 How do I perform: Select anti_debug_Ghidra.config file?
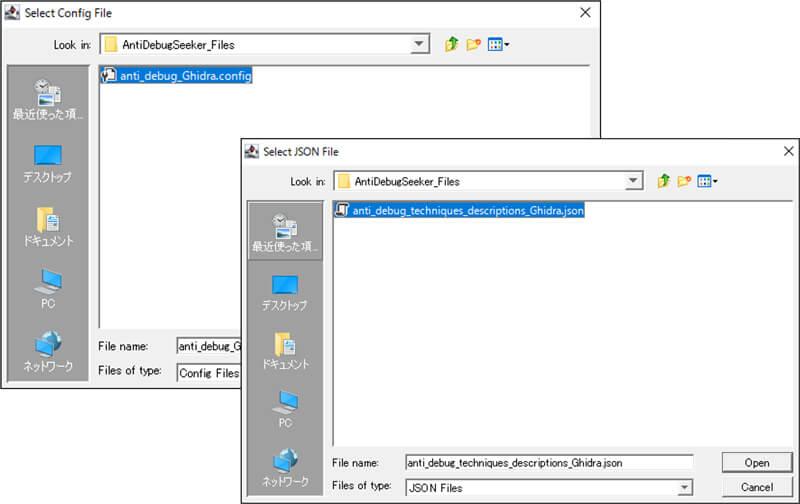tap(176, 75)
